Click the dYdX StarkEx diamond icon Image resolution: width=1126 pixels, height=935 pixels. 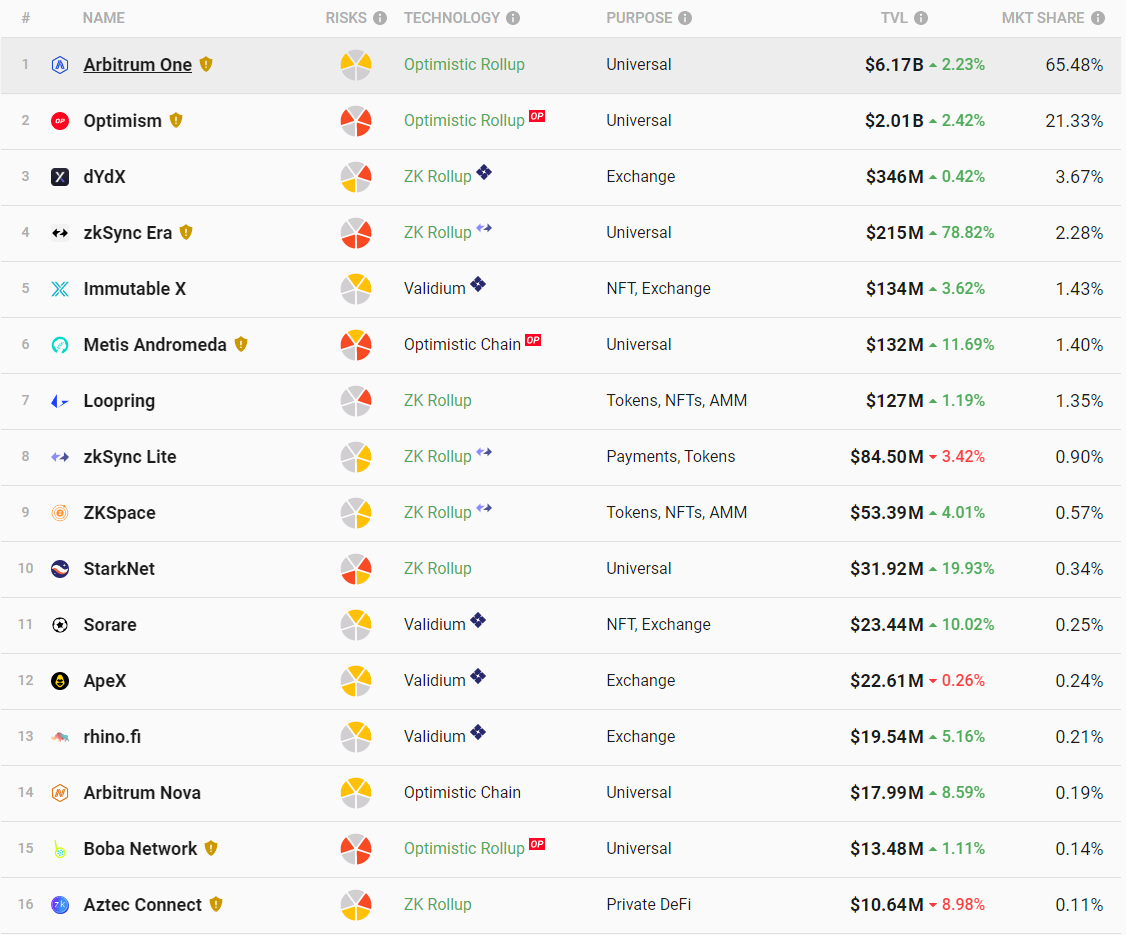click(484, 172)
